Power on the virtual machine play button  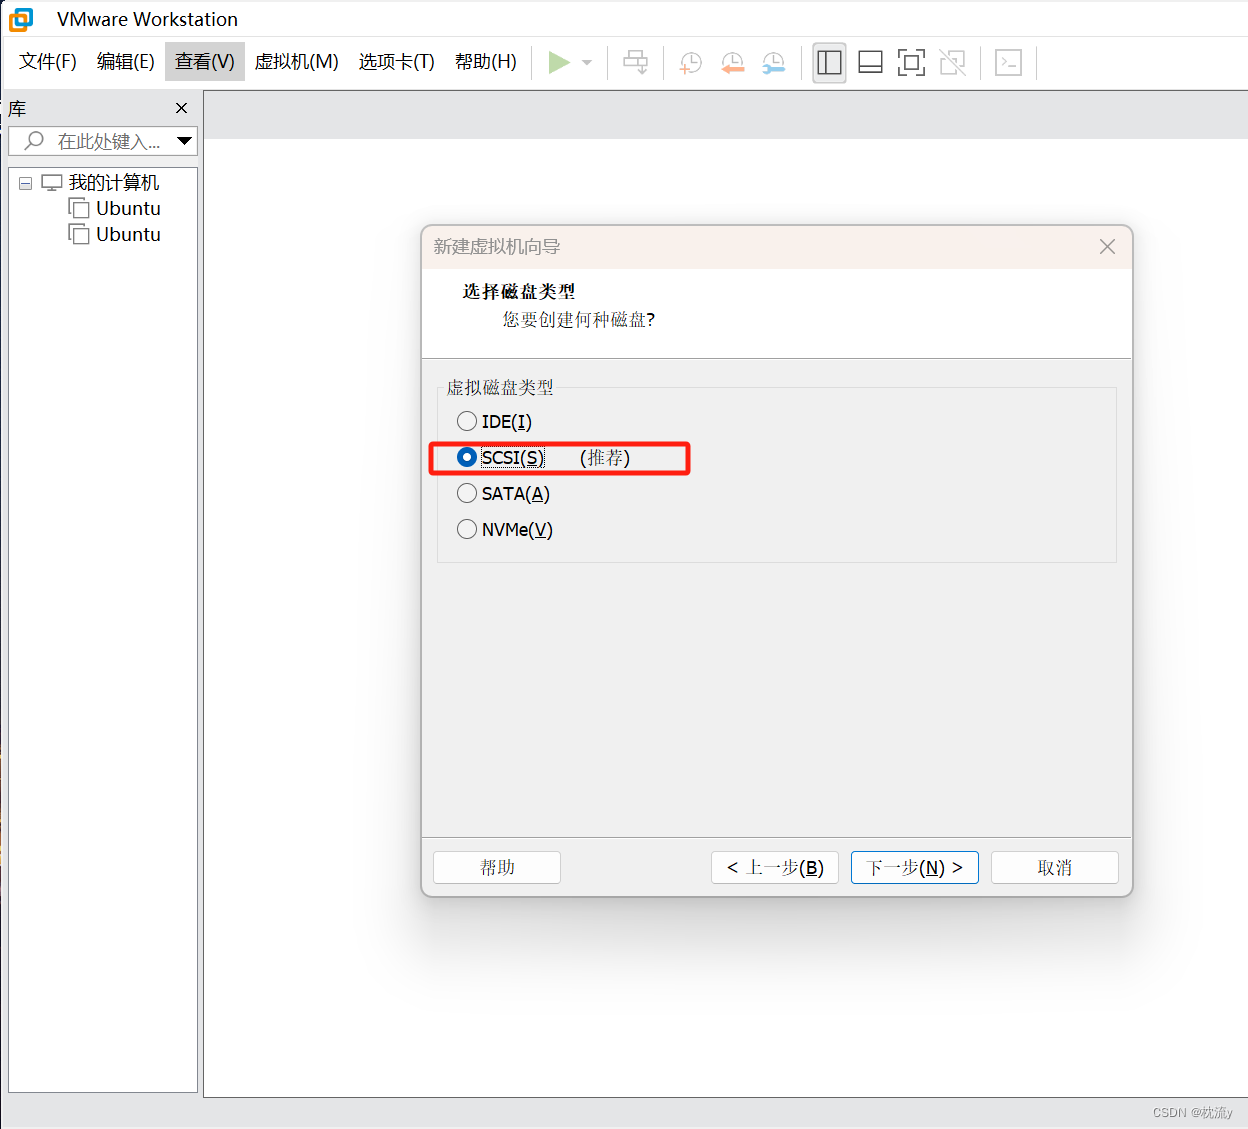[559, 62]
